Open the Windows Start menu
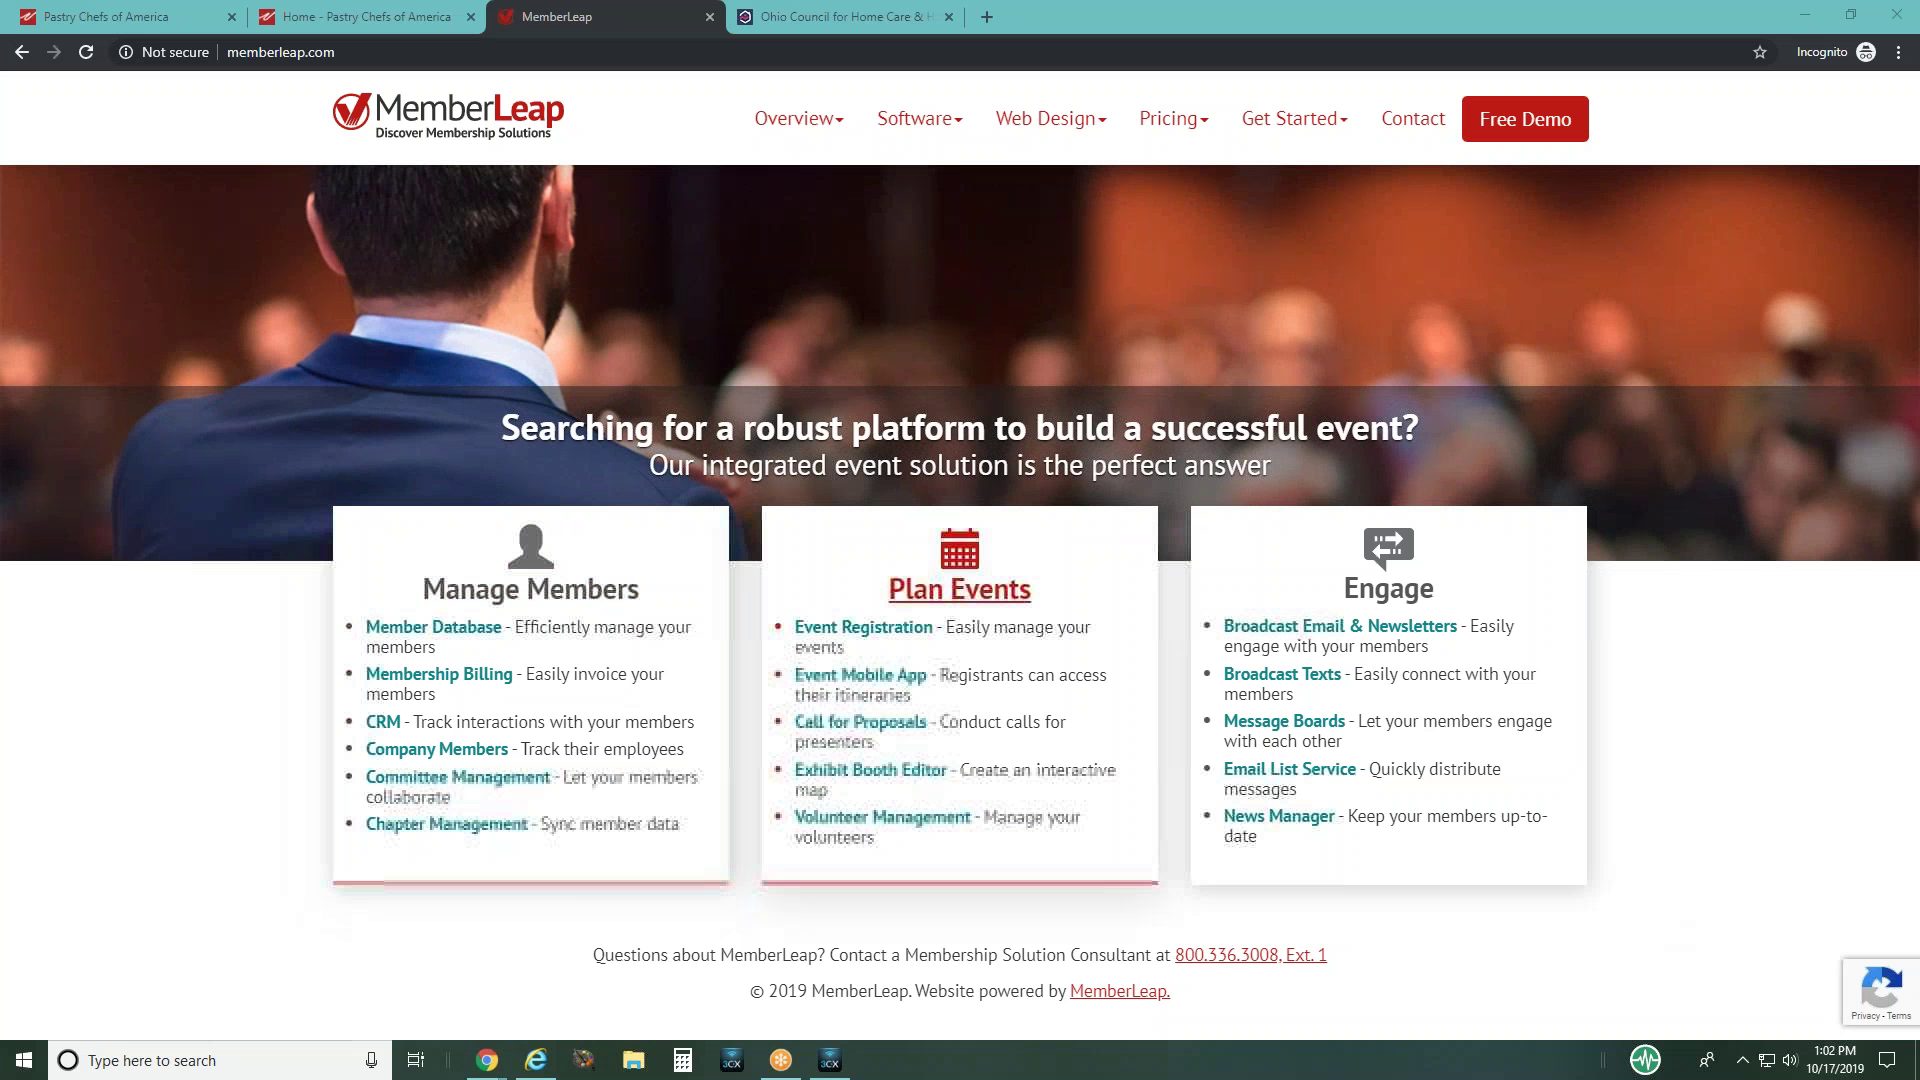 pos(24,1060)
